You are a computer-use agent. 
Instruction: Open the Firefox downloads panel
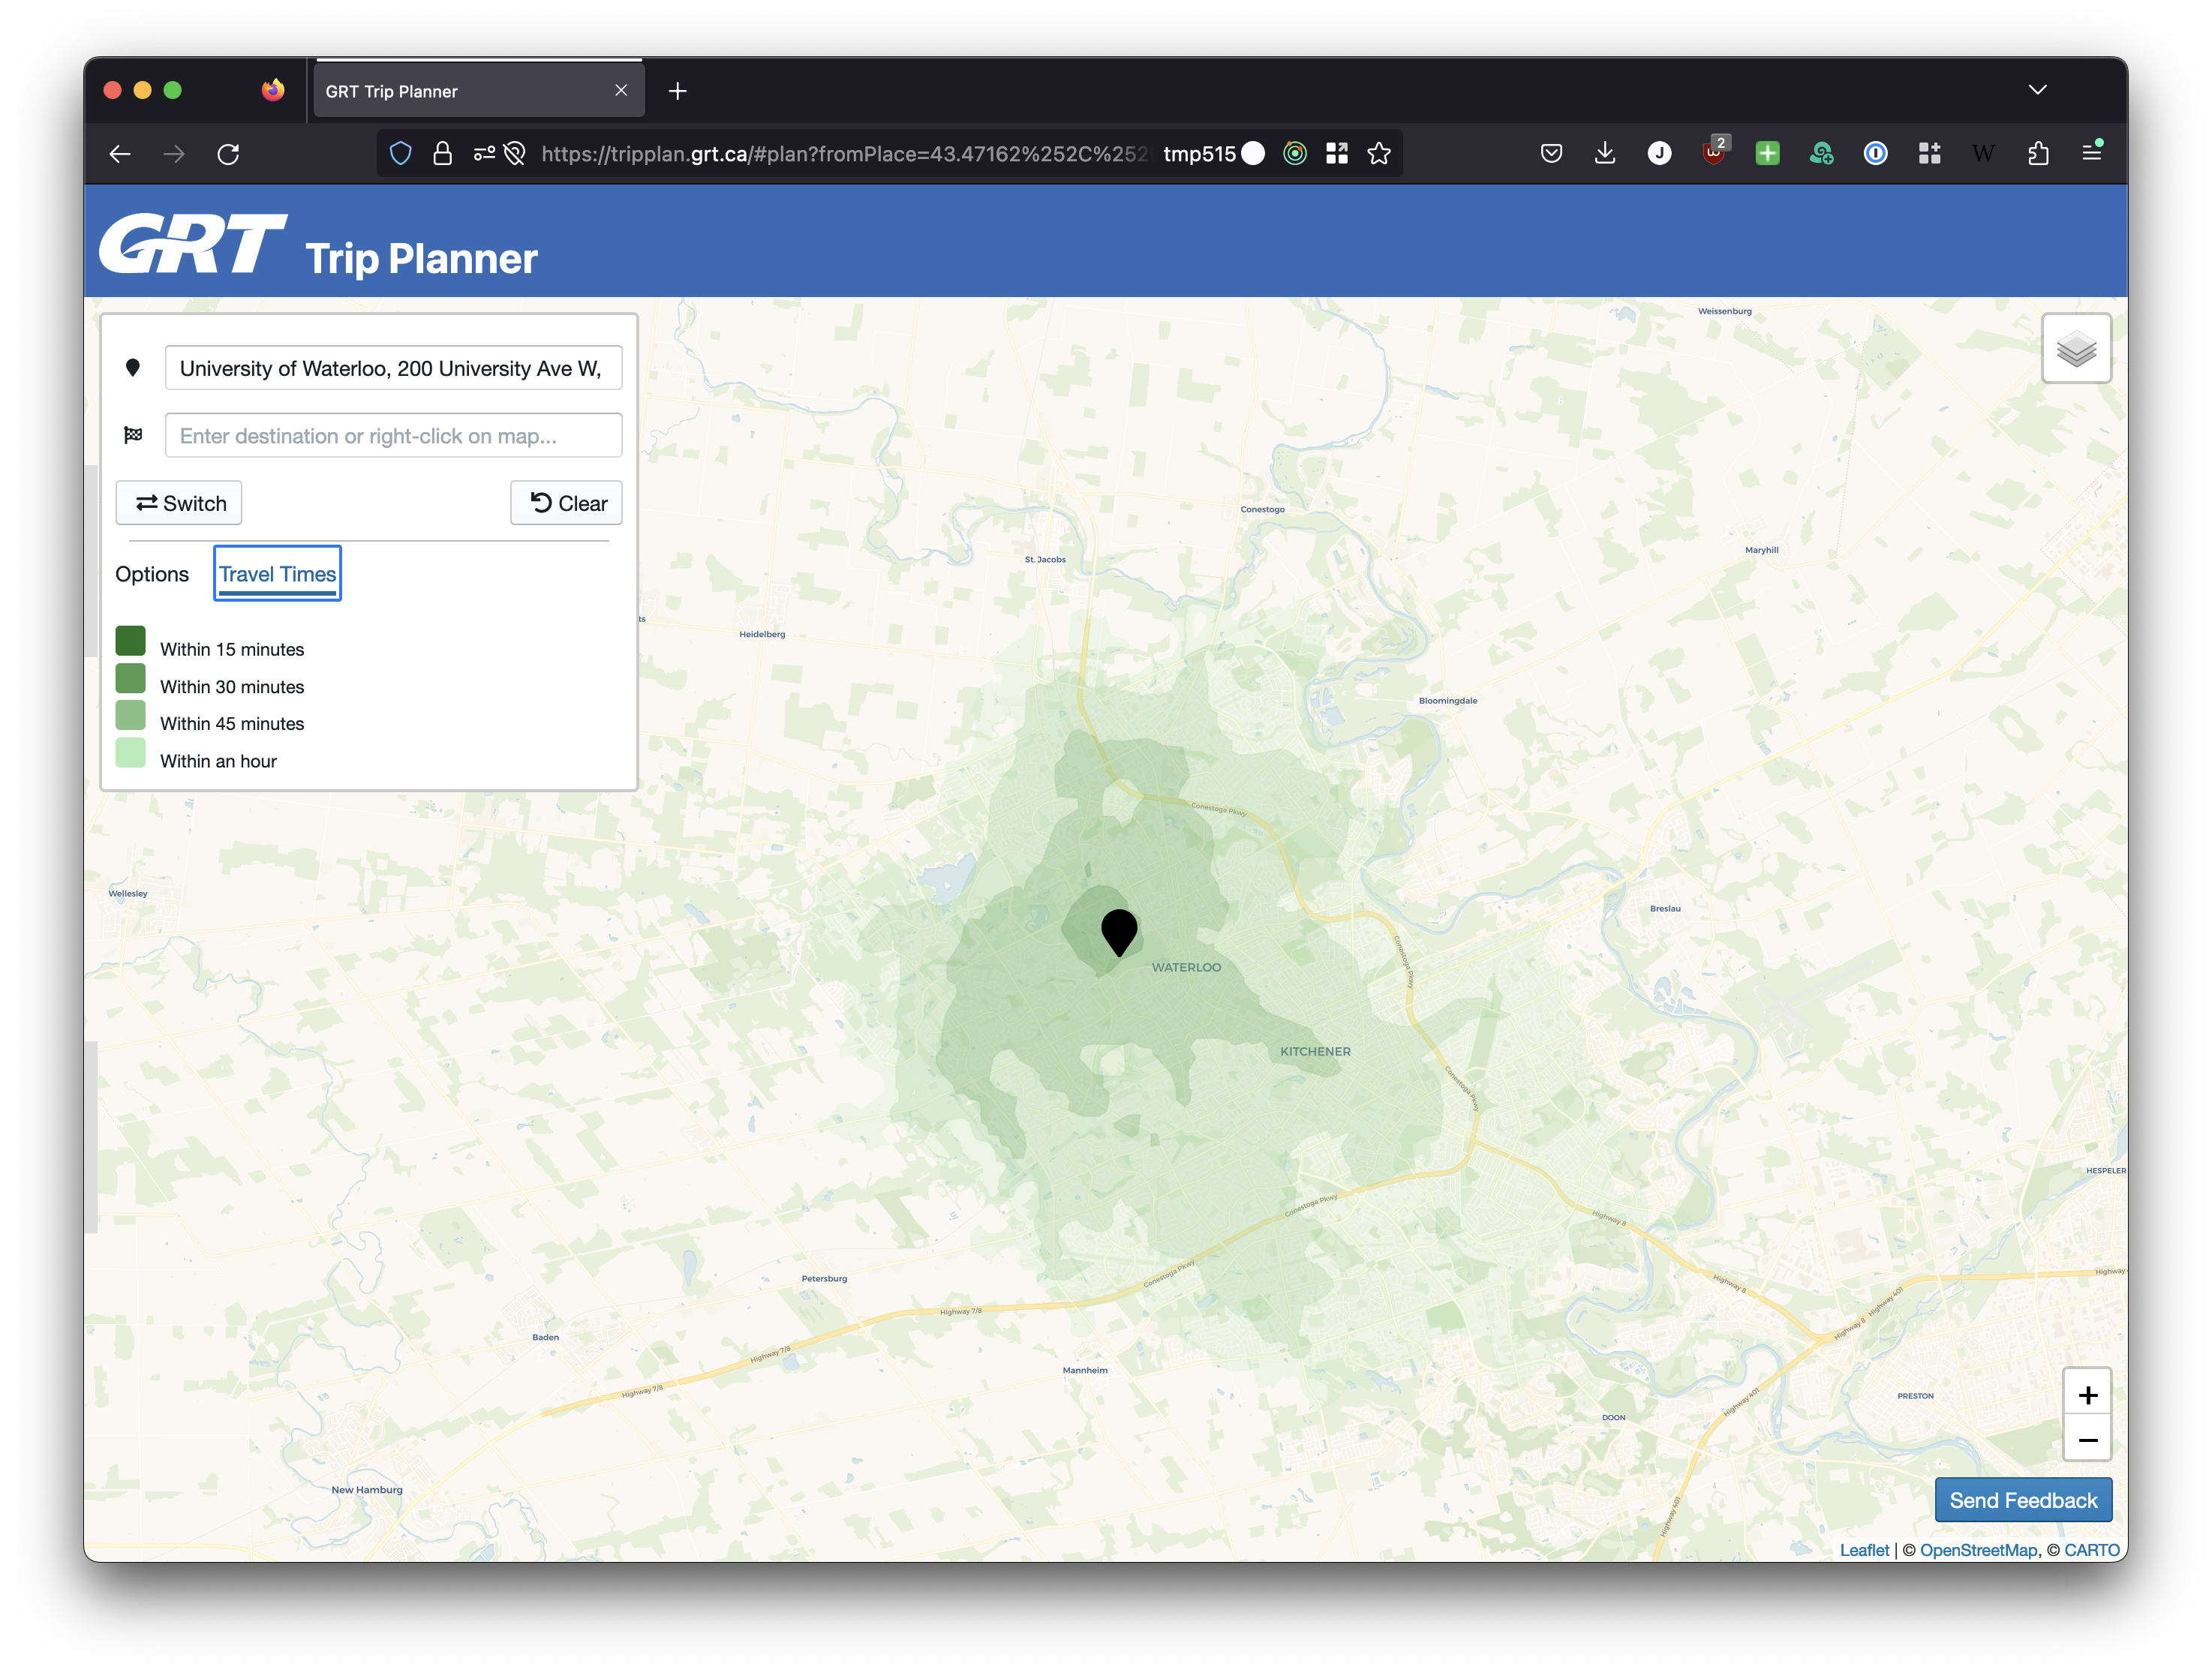click(1604, 153)
